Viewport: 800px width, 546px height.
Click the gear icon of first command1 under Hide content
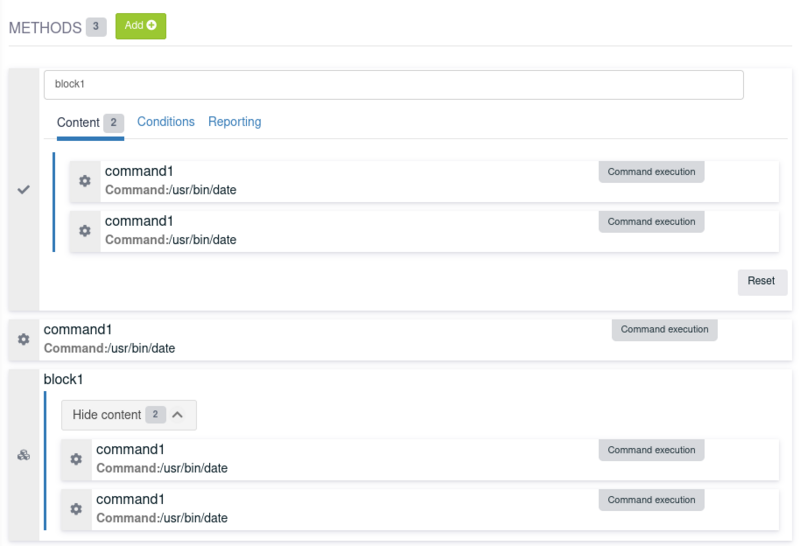76,459
